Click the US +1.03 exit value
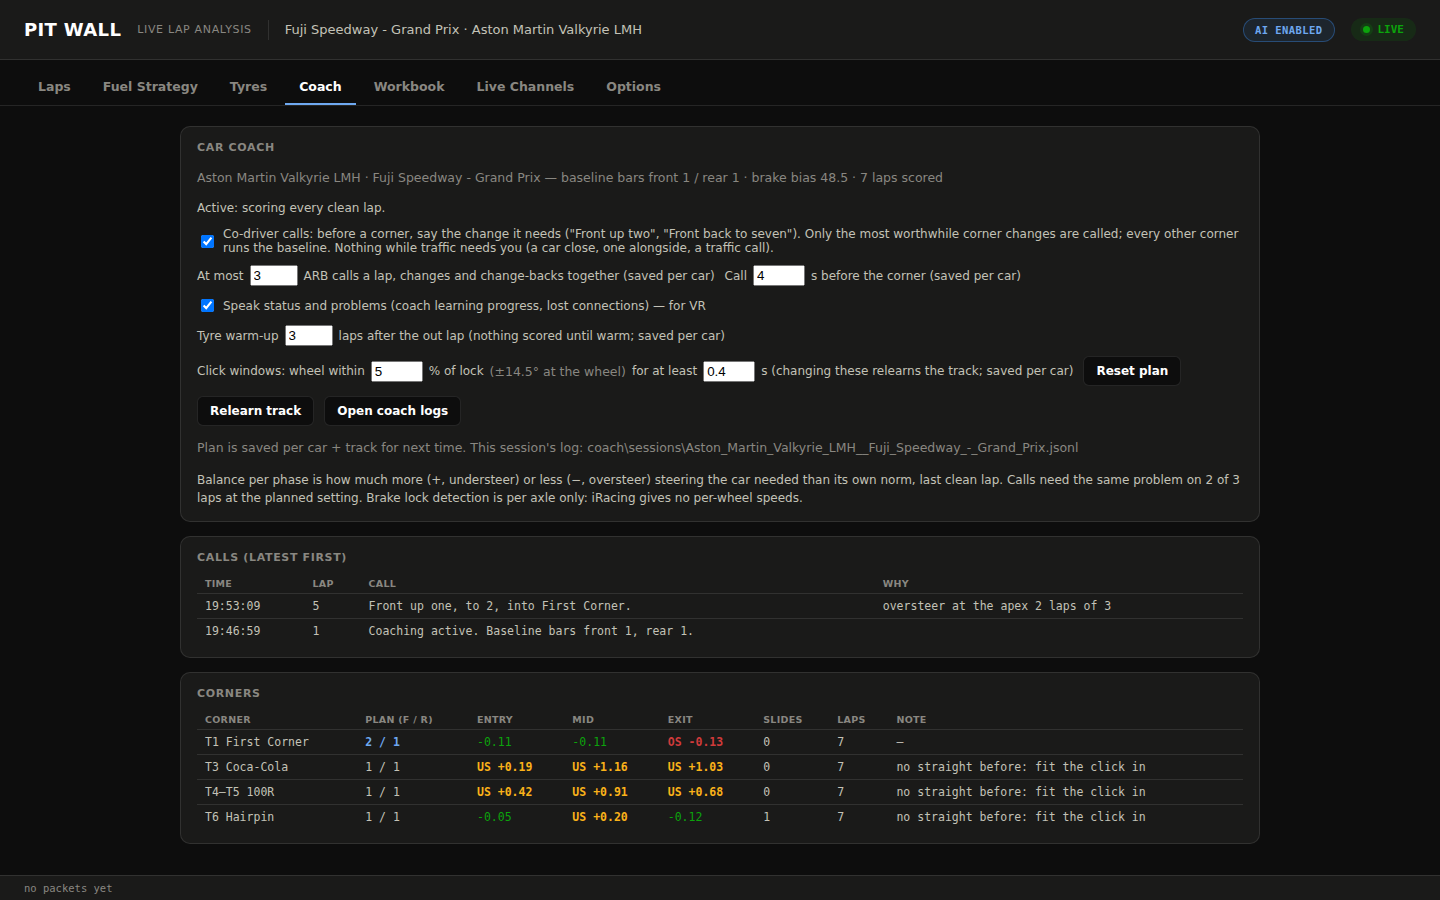 [695, 767]
